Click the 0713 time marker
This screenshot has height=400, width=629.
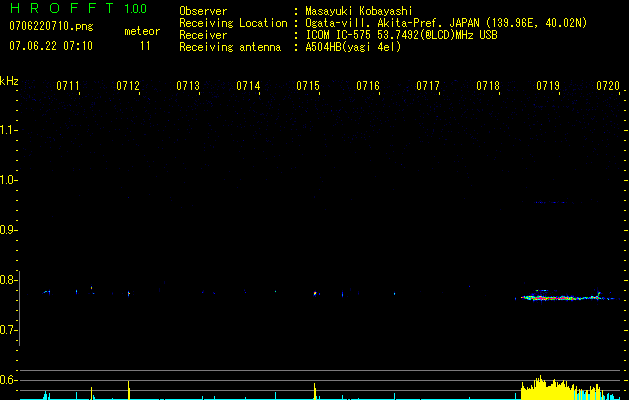pos(188,86)
